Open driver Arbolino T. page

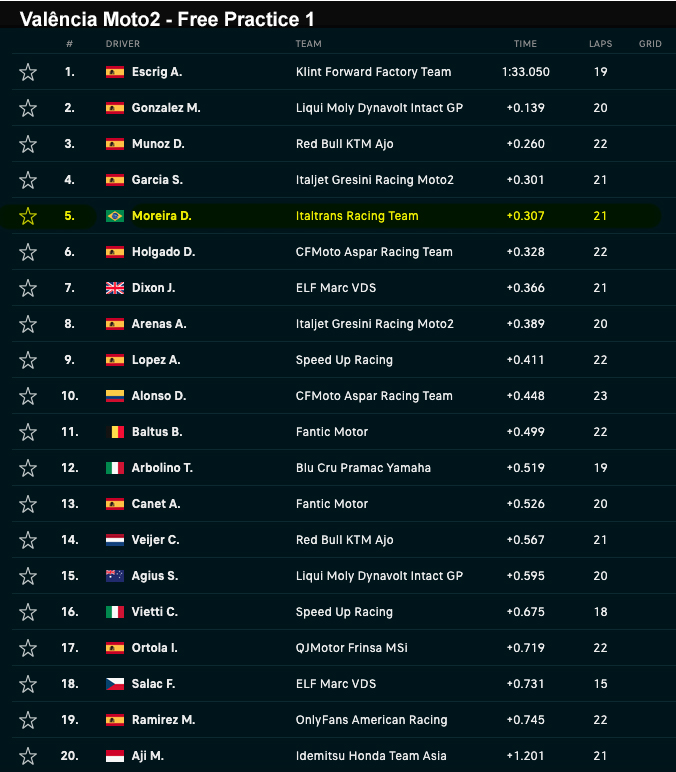click(x=162, y=468)
